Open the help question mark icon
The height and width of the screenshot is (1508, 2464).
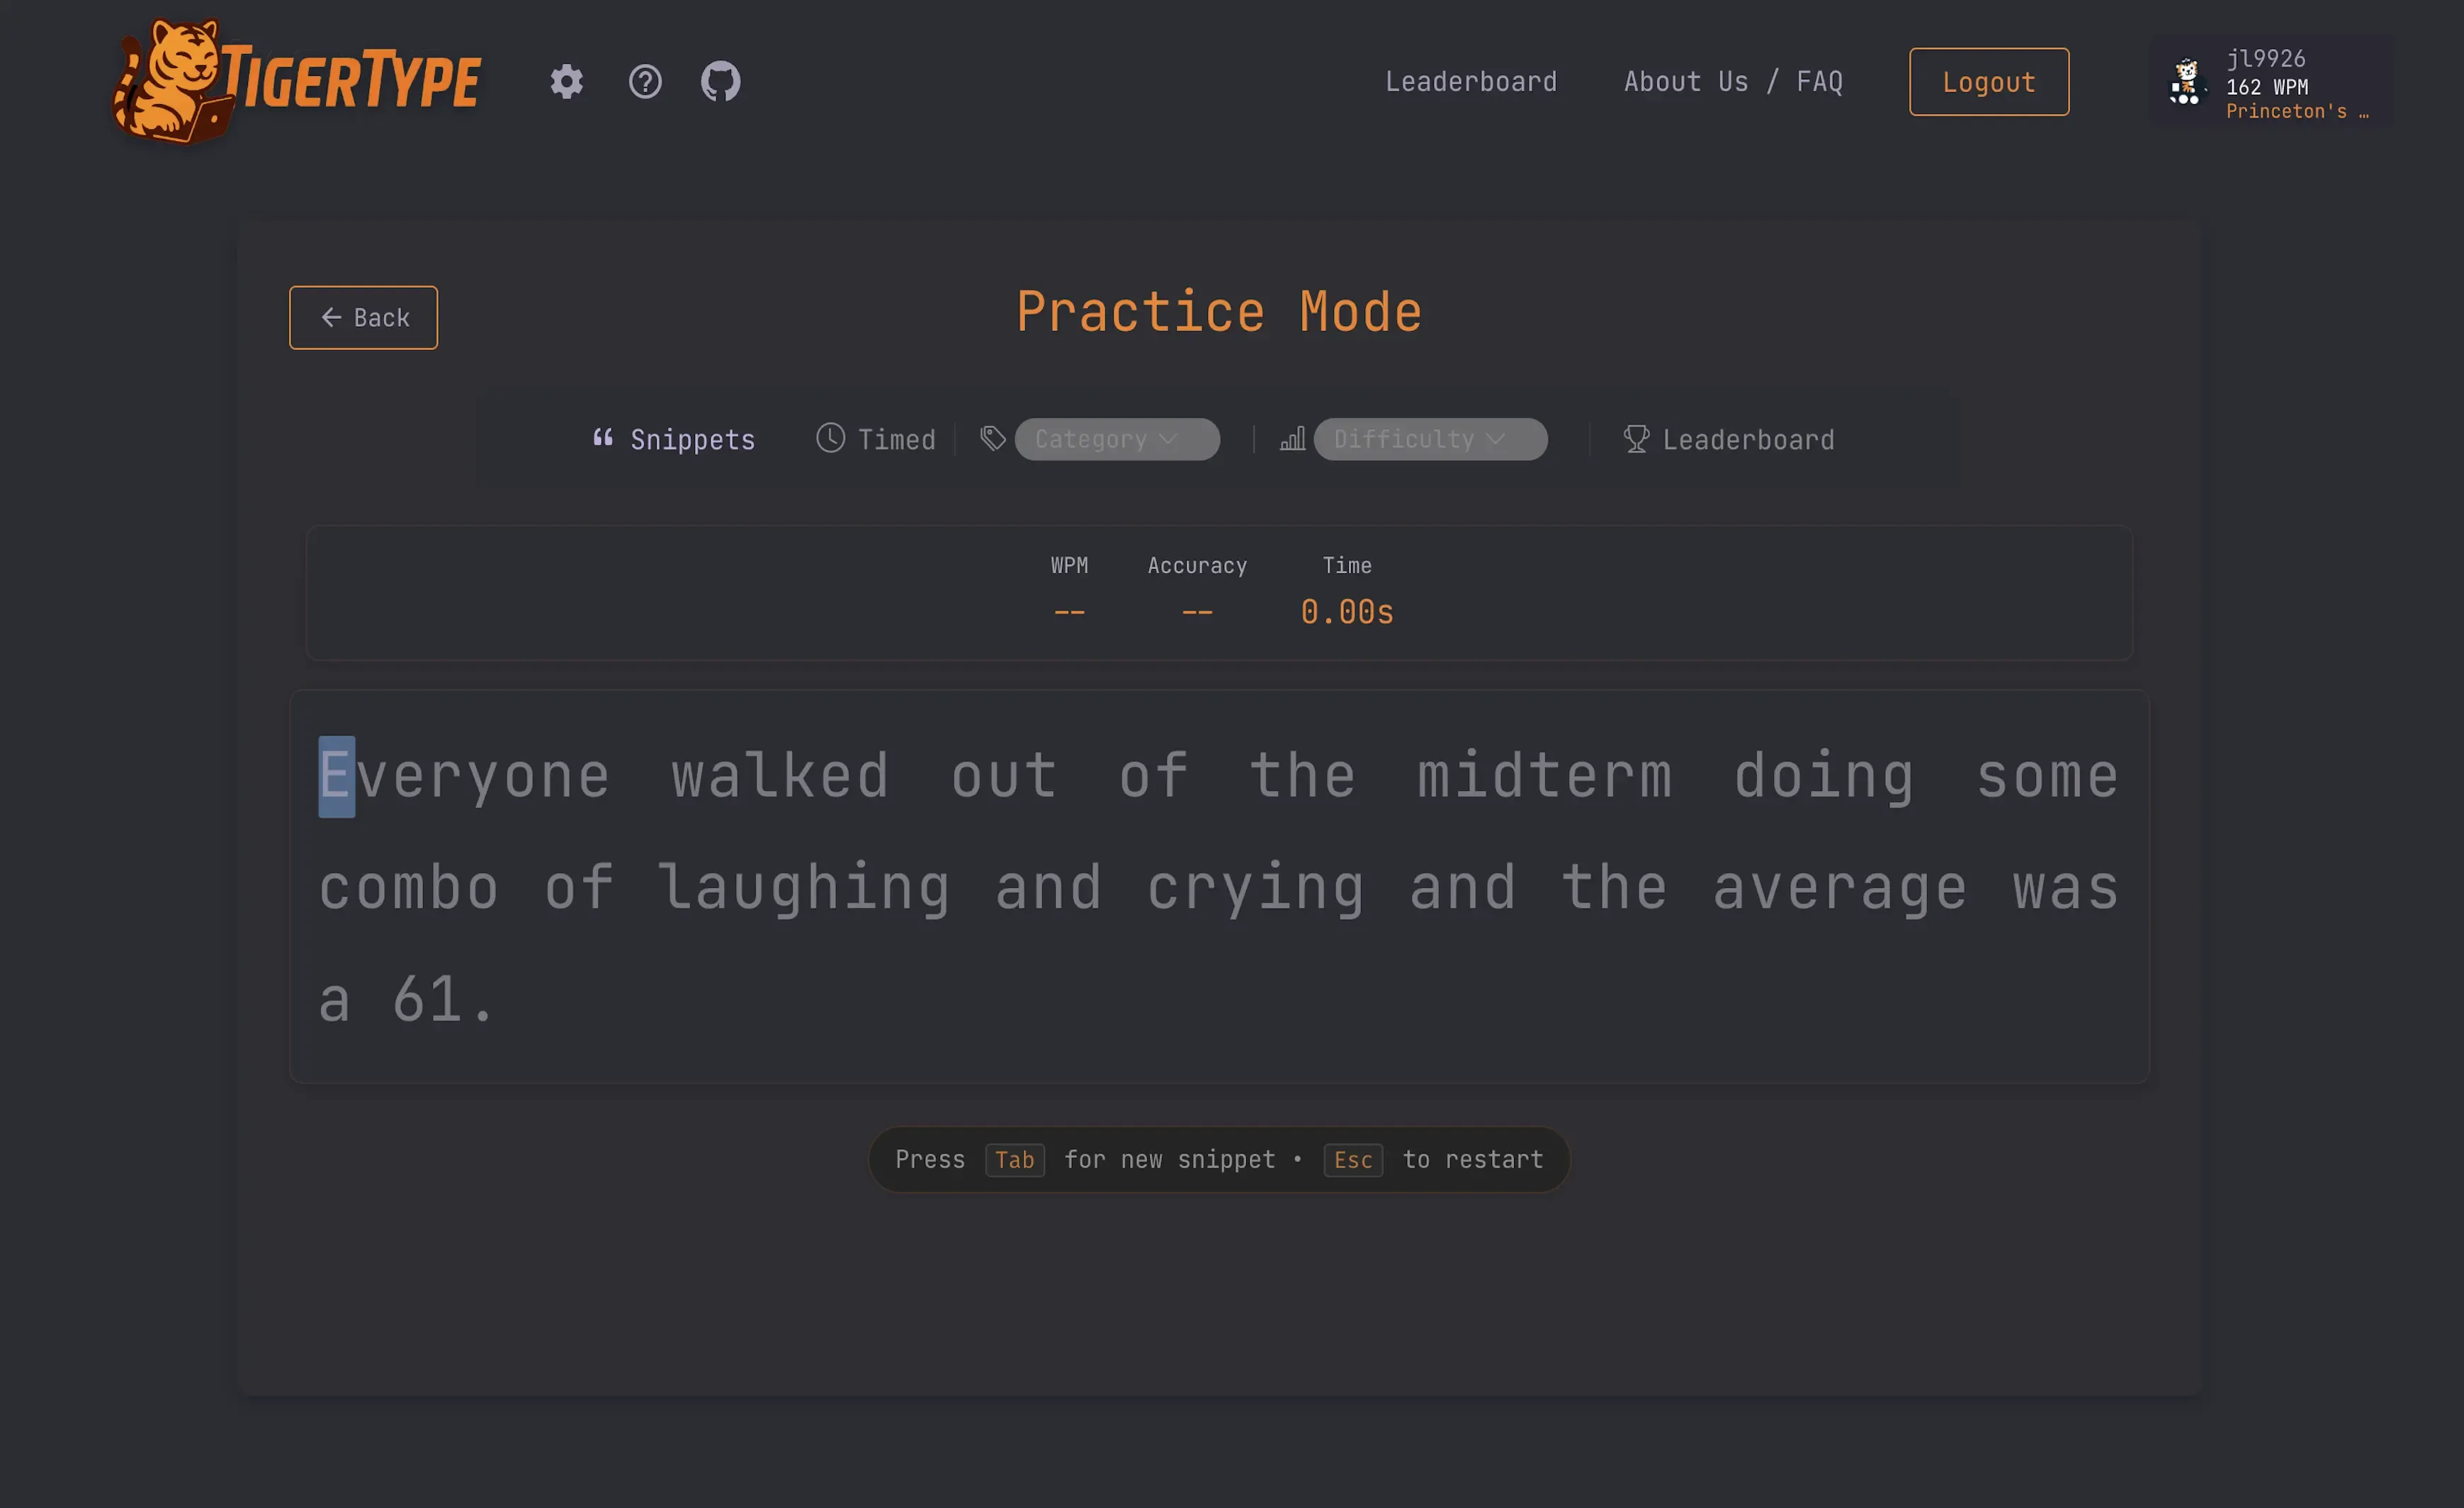(645, 82)
